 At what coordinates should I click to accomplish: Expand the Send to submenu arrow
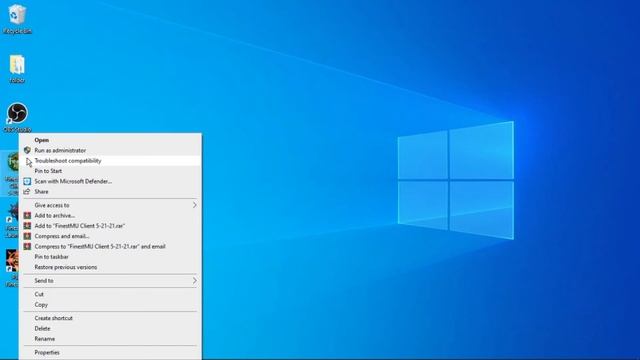(195, 280)
